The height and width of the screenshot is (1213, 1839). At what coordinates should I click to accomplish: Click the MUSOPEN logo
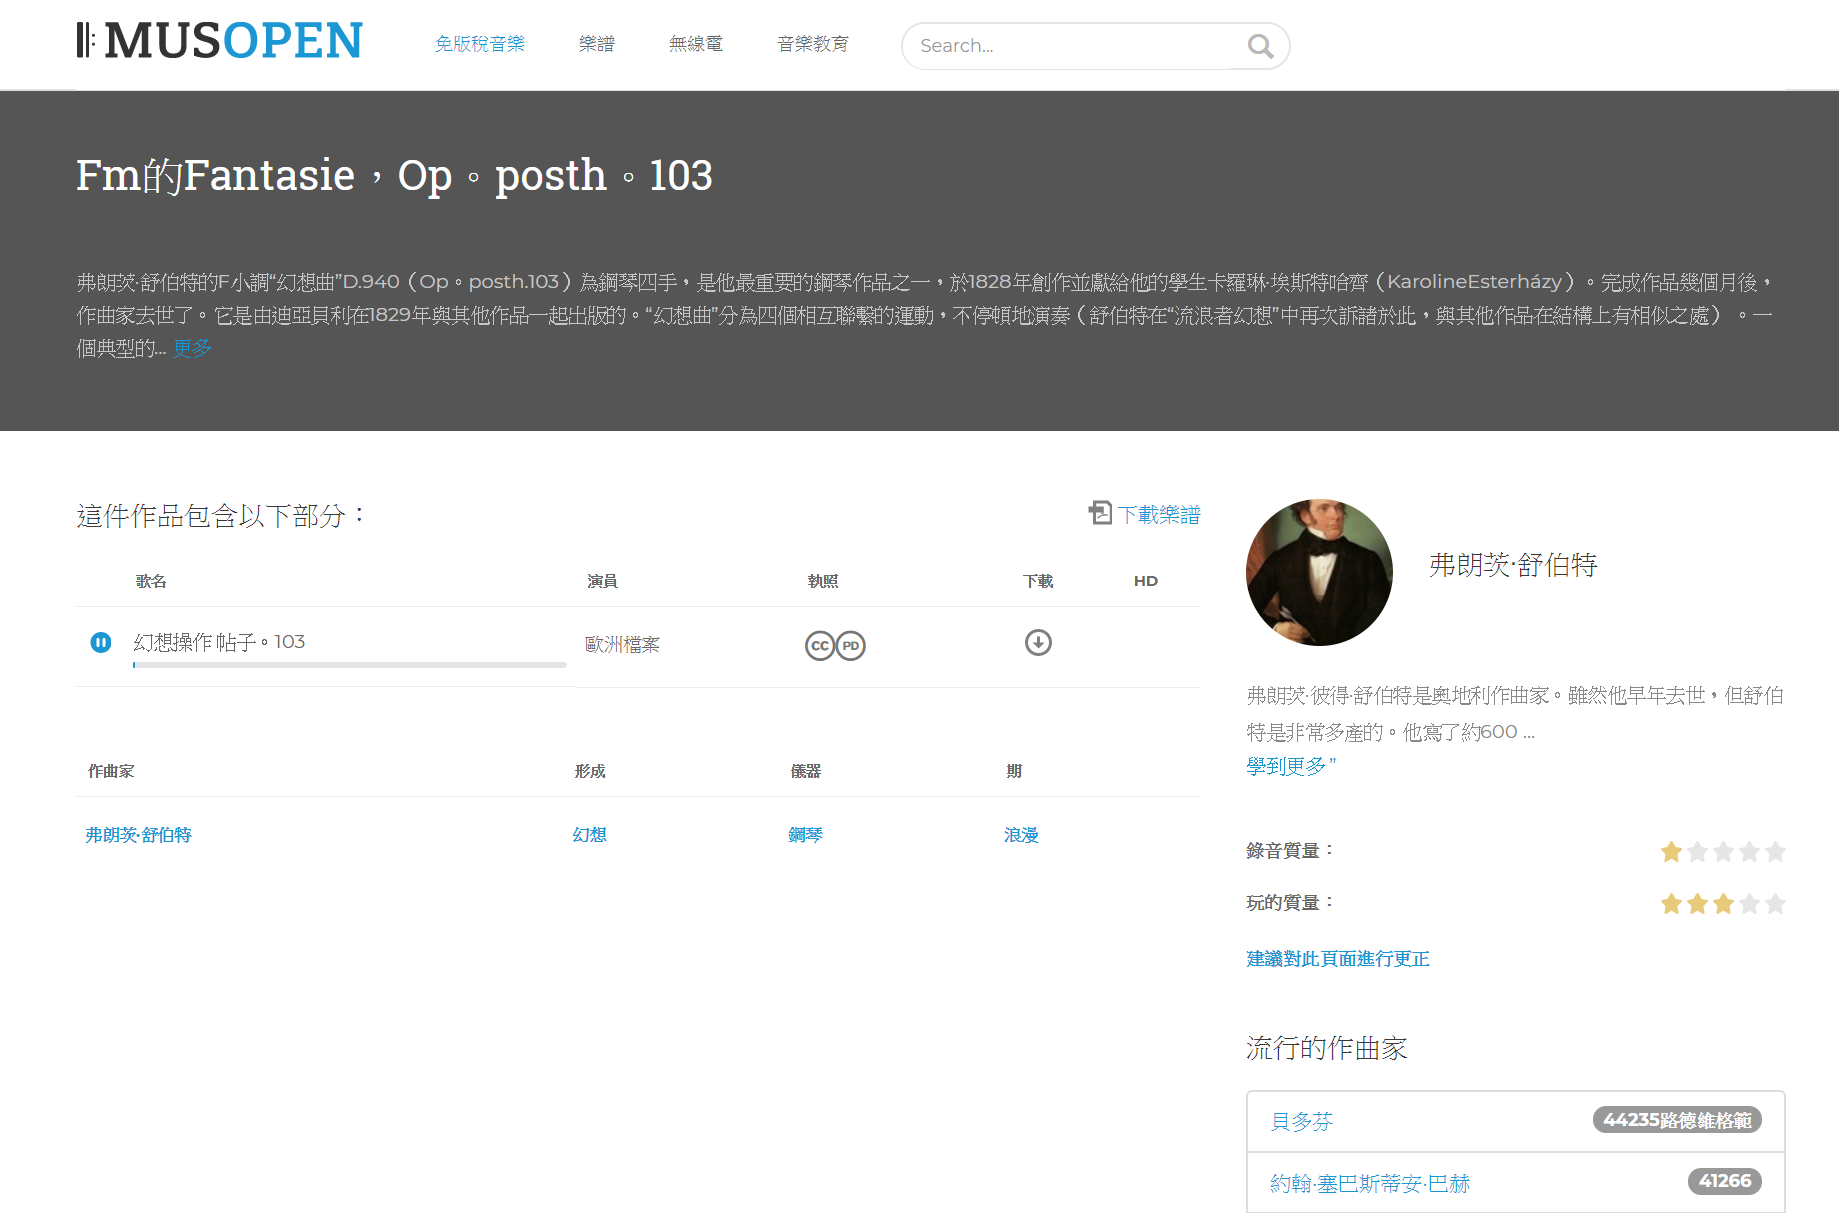tap(219, 41)
